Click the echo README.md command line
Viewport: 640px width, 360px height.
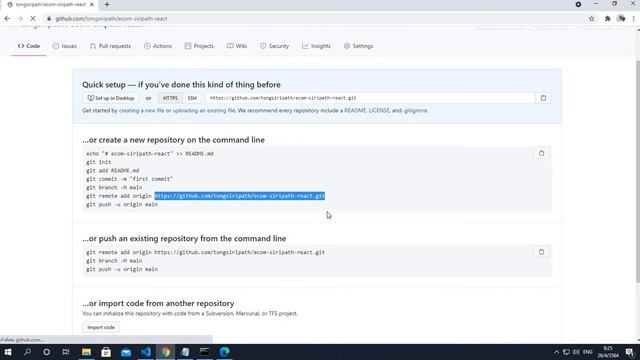point(149,154)
